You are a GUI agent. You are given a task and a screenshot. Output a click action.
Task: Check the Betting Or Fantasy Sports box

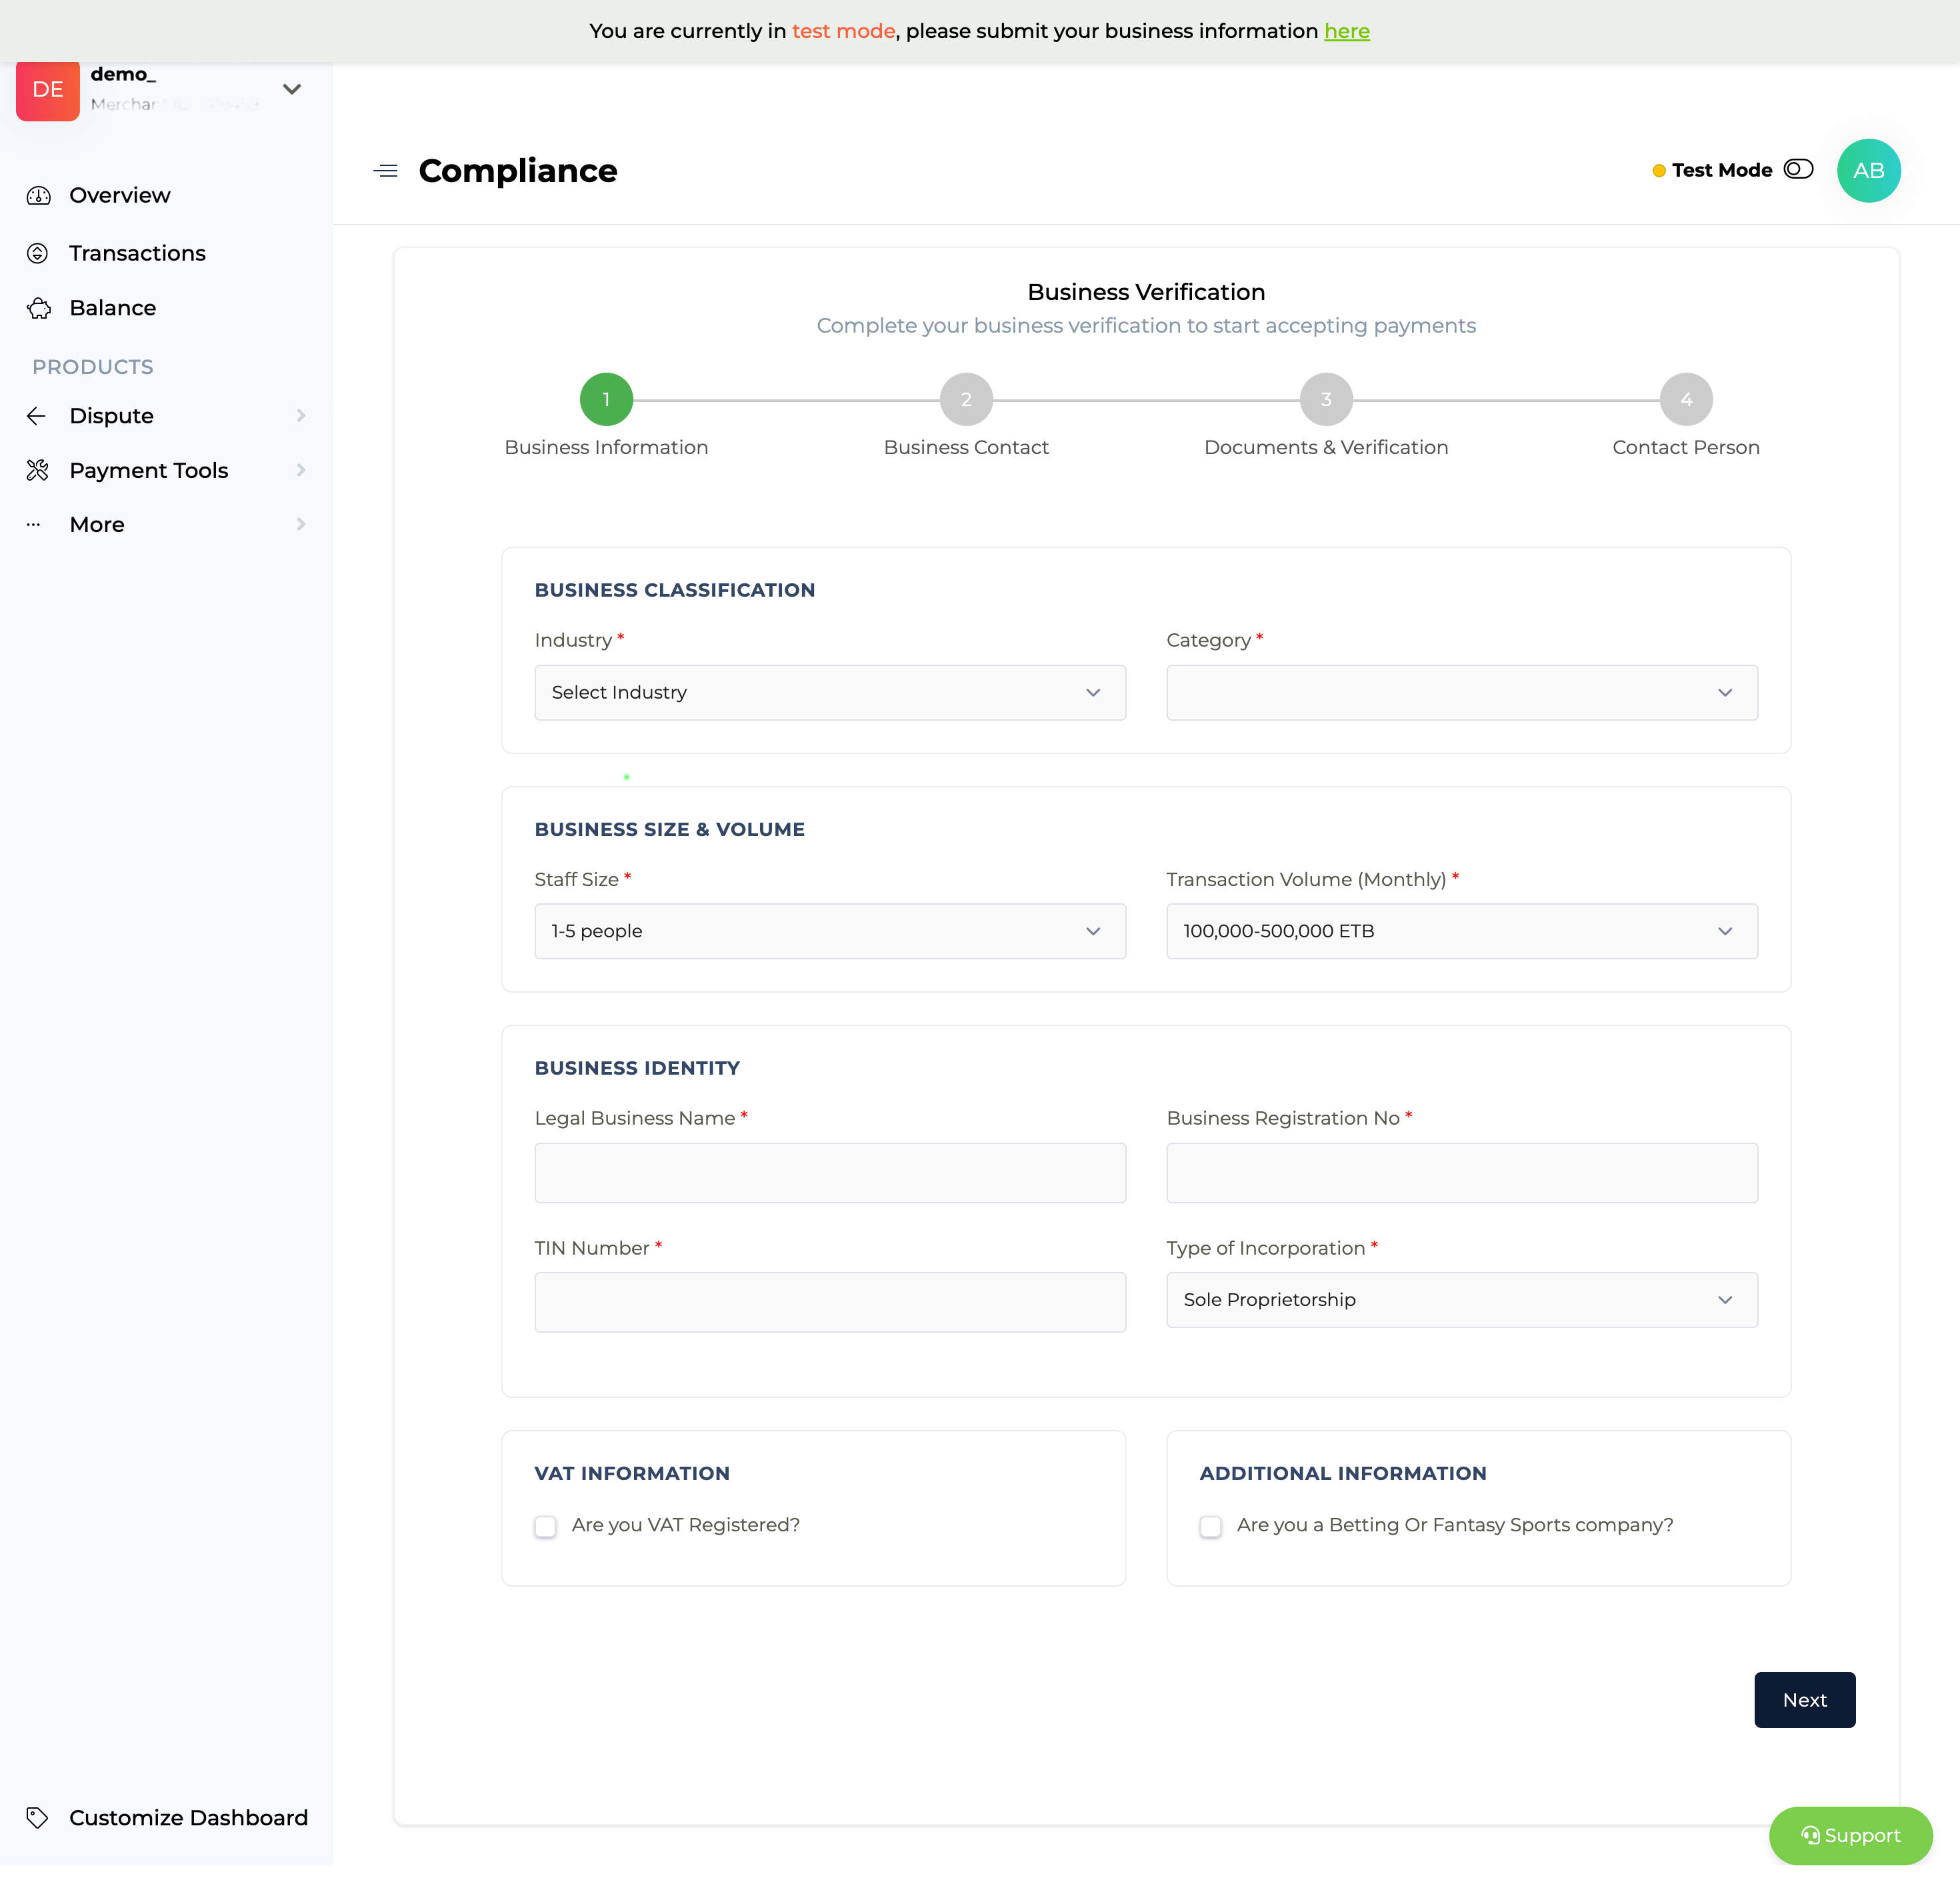[x=1210, y=1527]
